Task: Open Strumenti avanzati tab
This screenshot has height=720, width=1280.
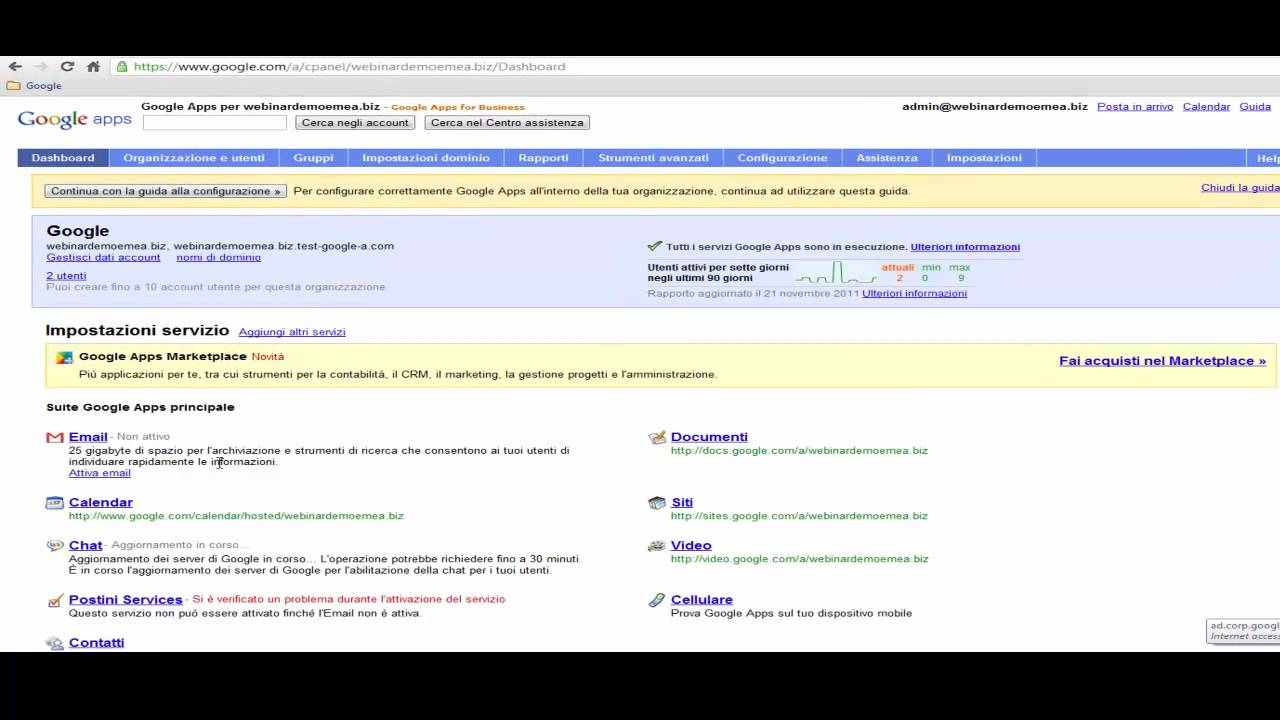Action: pyautogui.click(x=653, y=158)
